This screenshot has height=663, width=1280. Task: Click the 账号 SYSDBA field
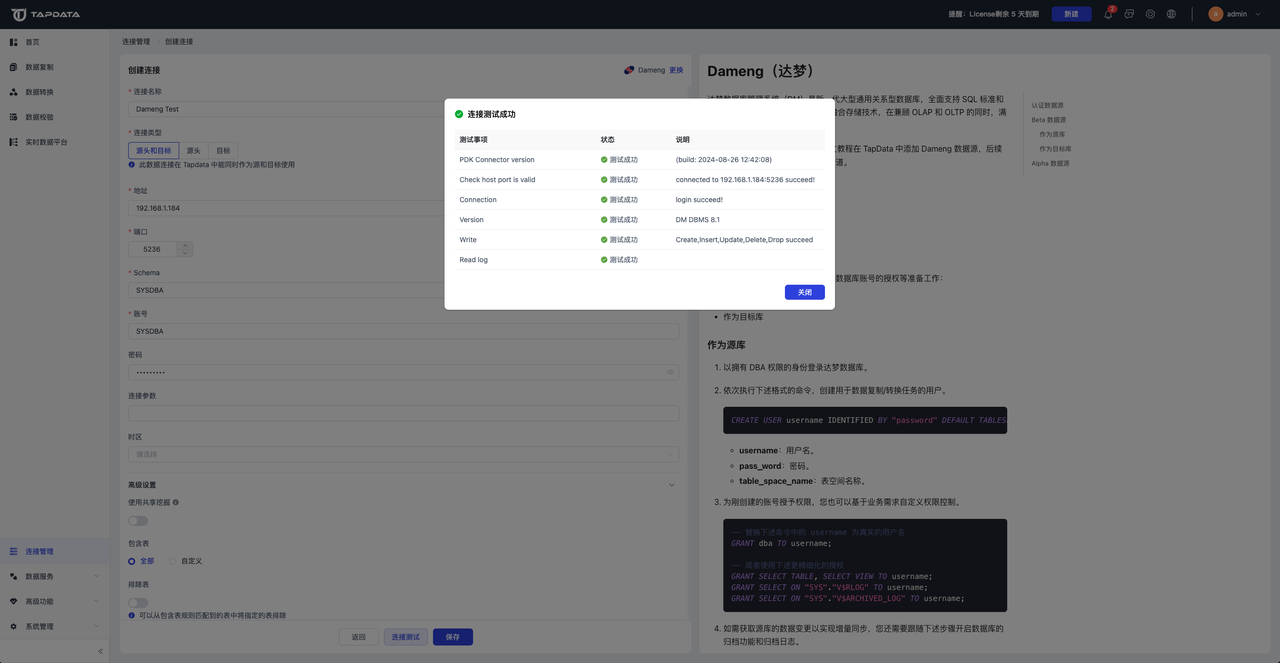pos(404,331)
